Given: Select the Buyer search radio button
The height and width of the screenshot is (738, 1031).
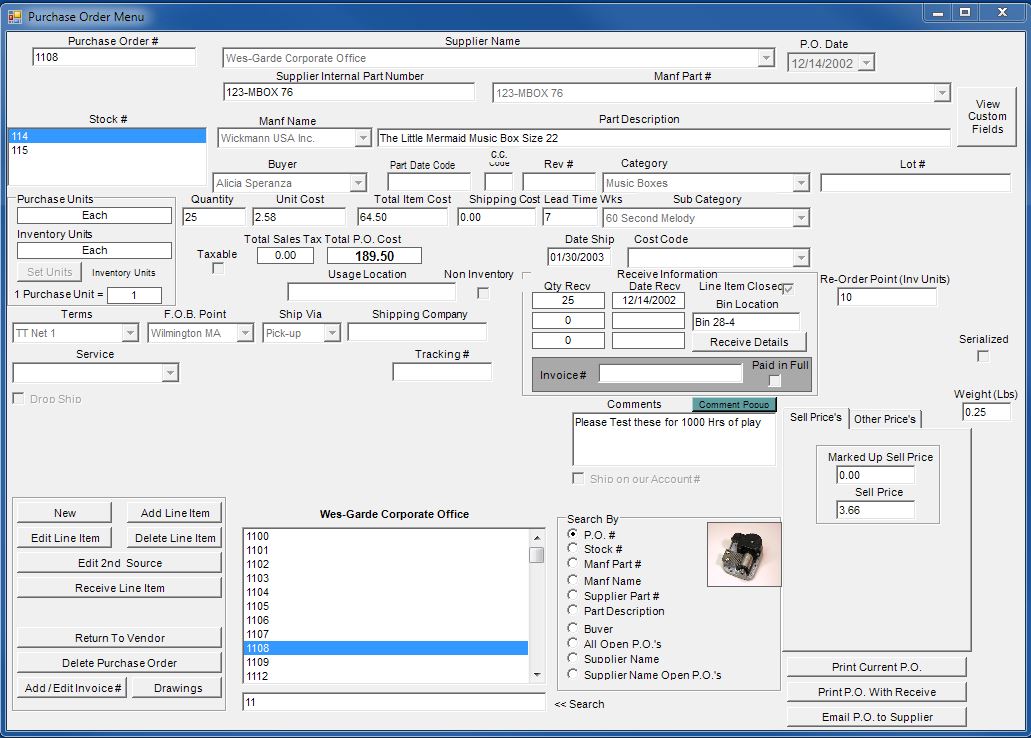Looking at the screenshot, I should click(x=573, y=628).
